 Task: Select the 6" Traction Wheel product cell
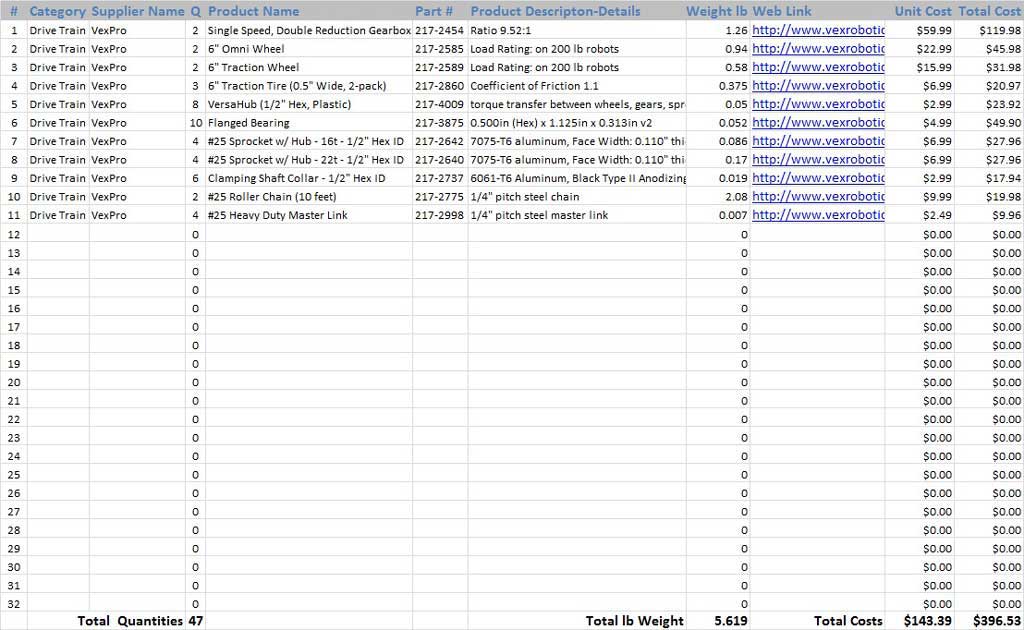click(x=253, y=67)
